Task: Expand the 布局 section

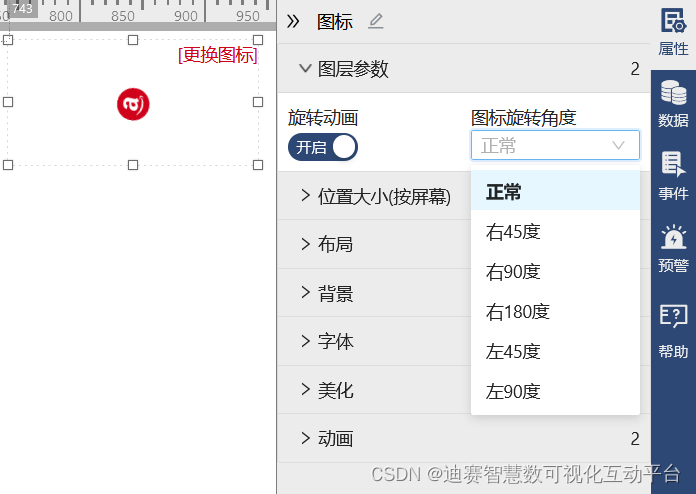Action: (x=375, y=244)
